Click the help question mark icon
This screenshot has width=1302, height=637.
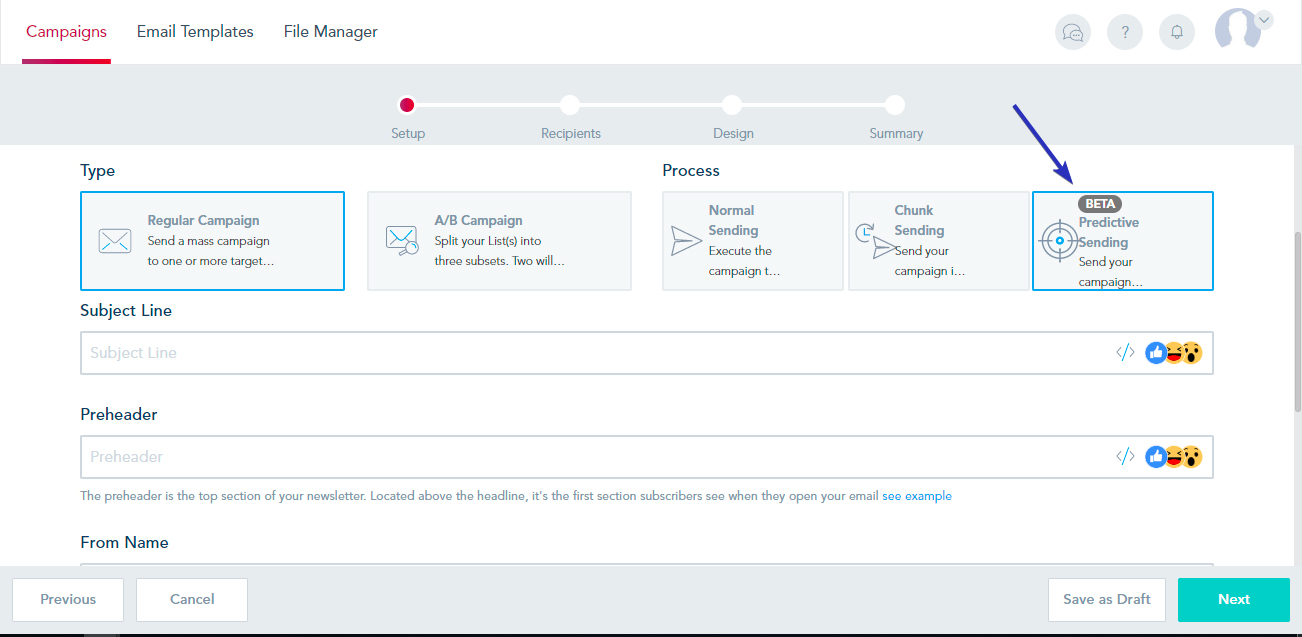click(1125, 32)
